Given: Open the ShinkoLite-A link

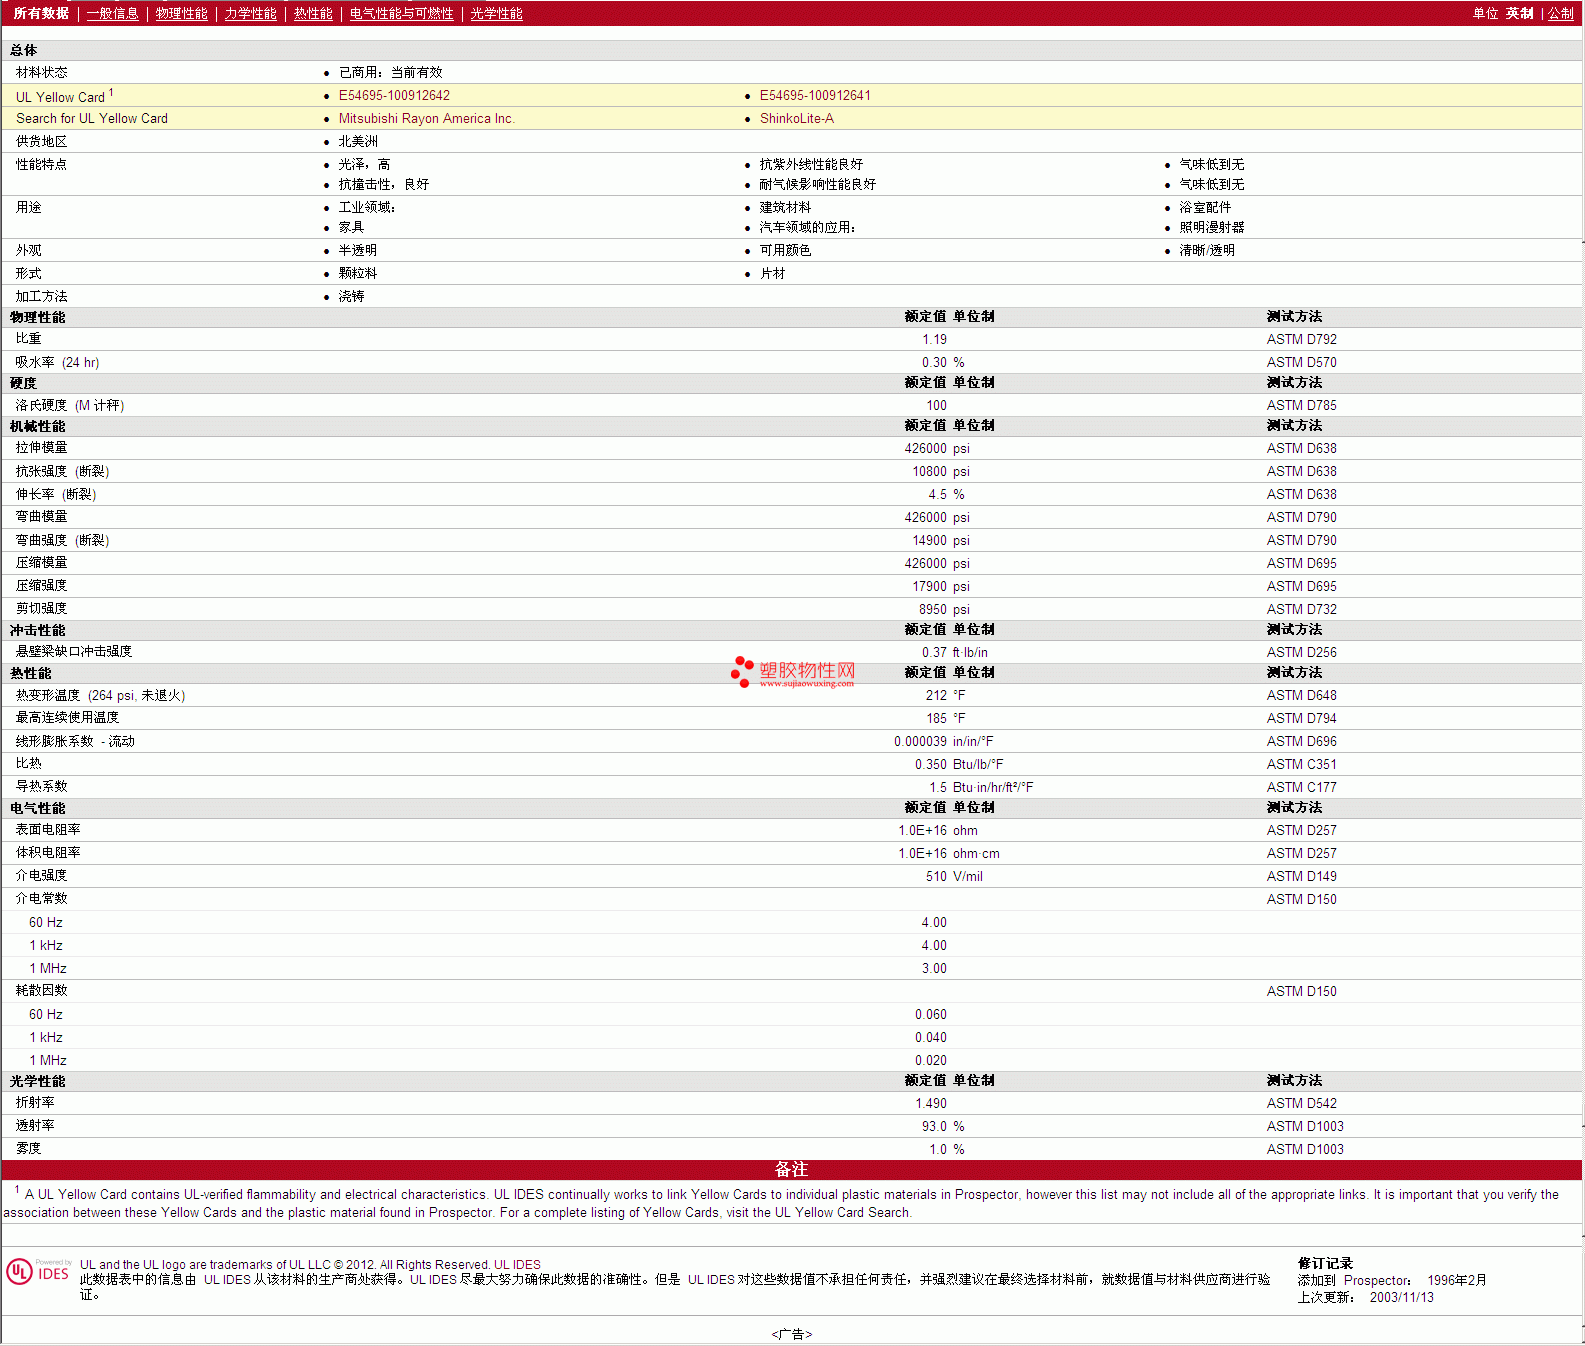Looking at the screenshot, I should (796, 119).
